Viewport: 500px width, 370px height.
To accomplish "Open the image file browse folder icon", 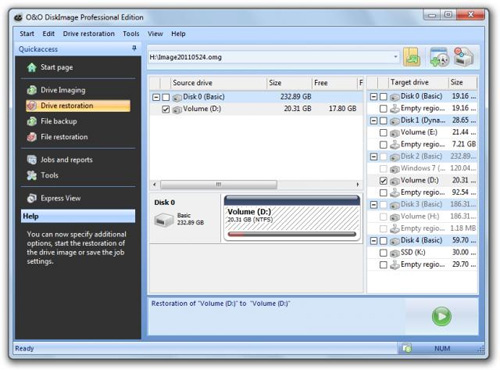I will 412,57.
